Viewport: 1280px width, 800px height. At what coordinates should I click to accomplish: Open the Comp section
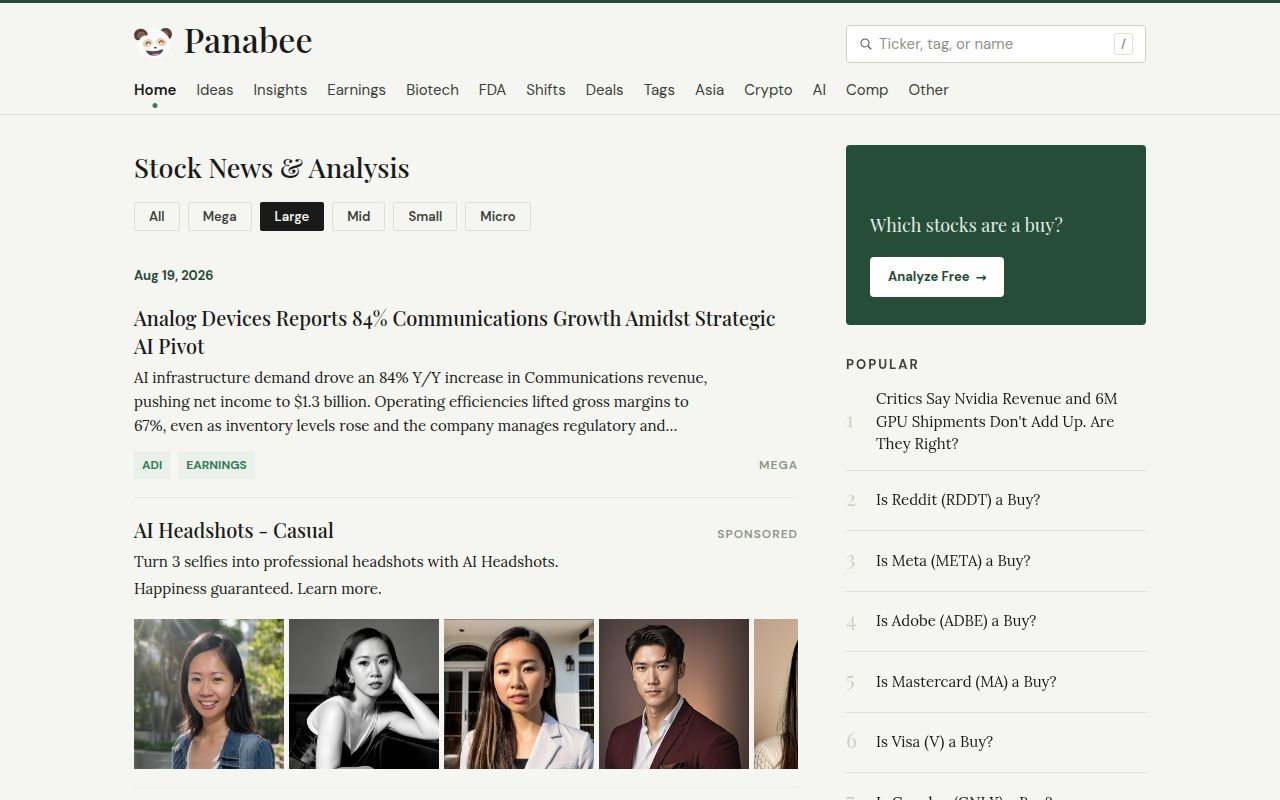coord(867,90)
